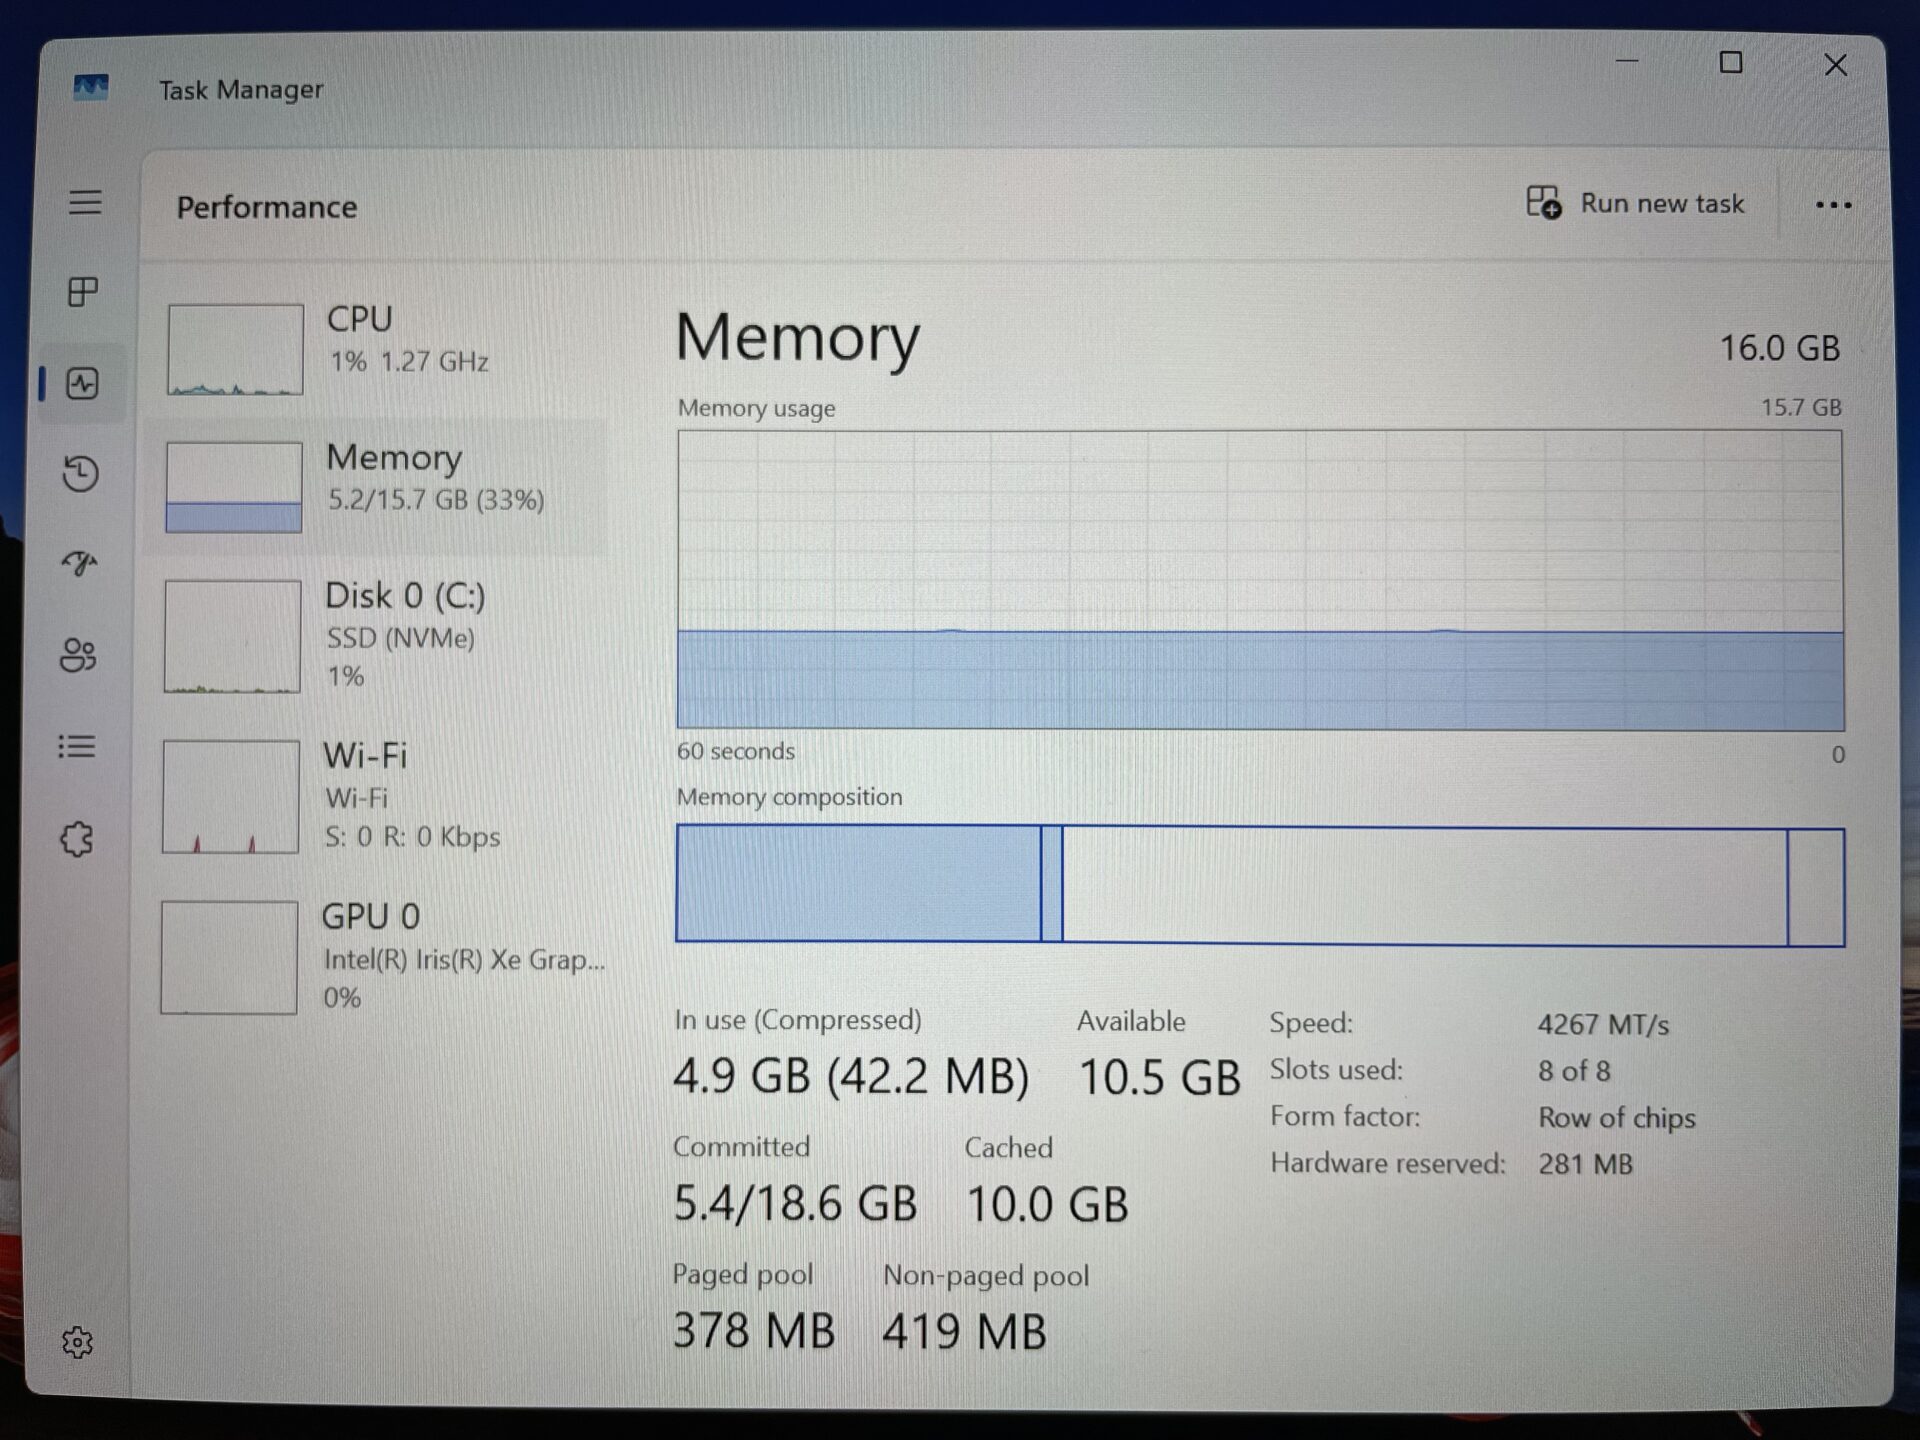Open the App history page icon

point(80,473)
